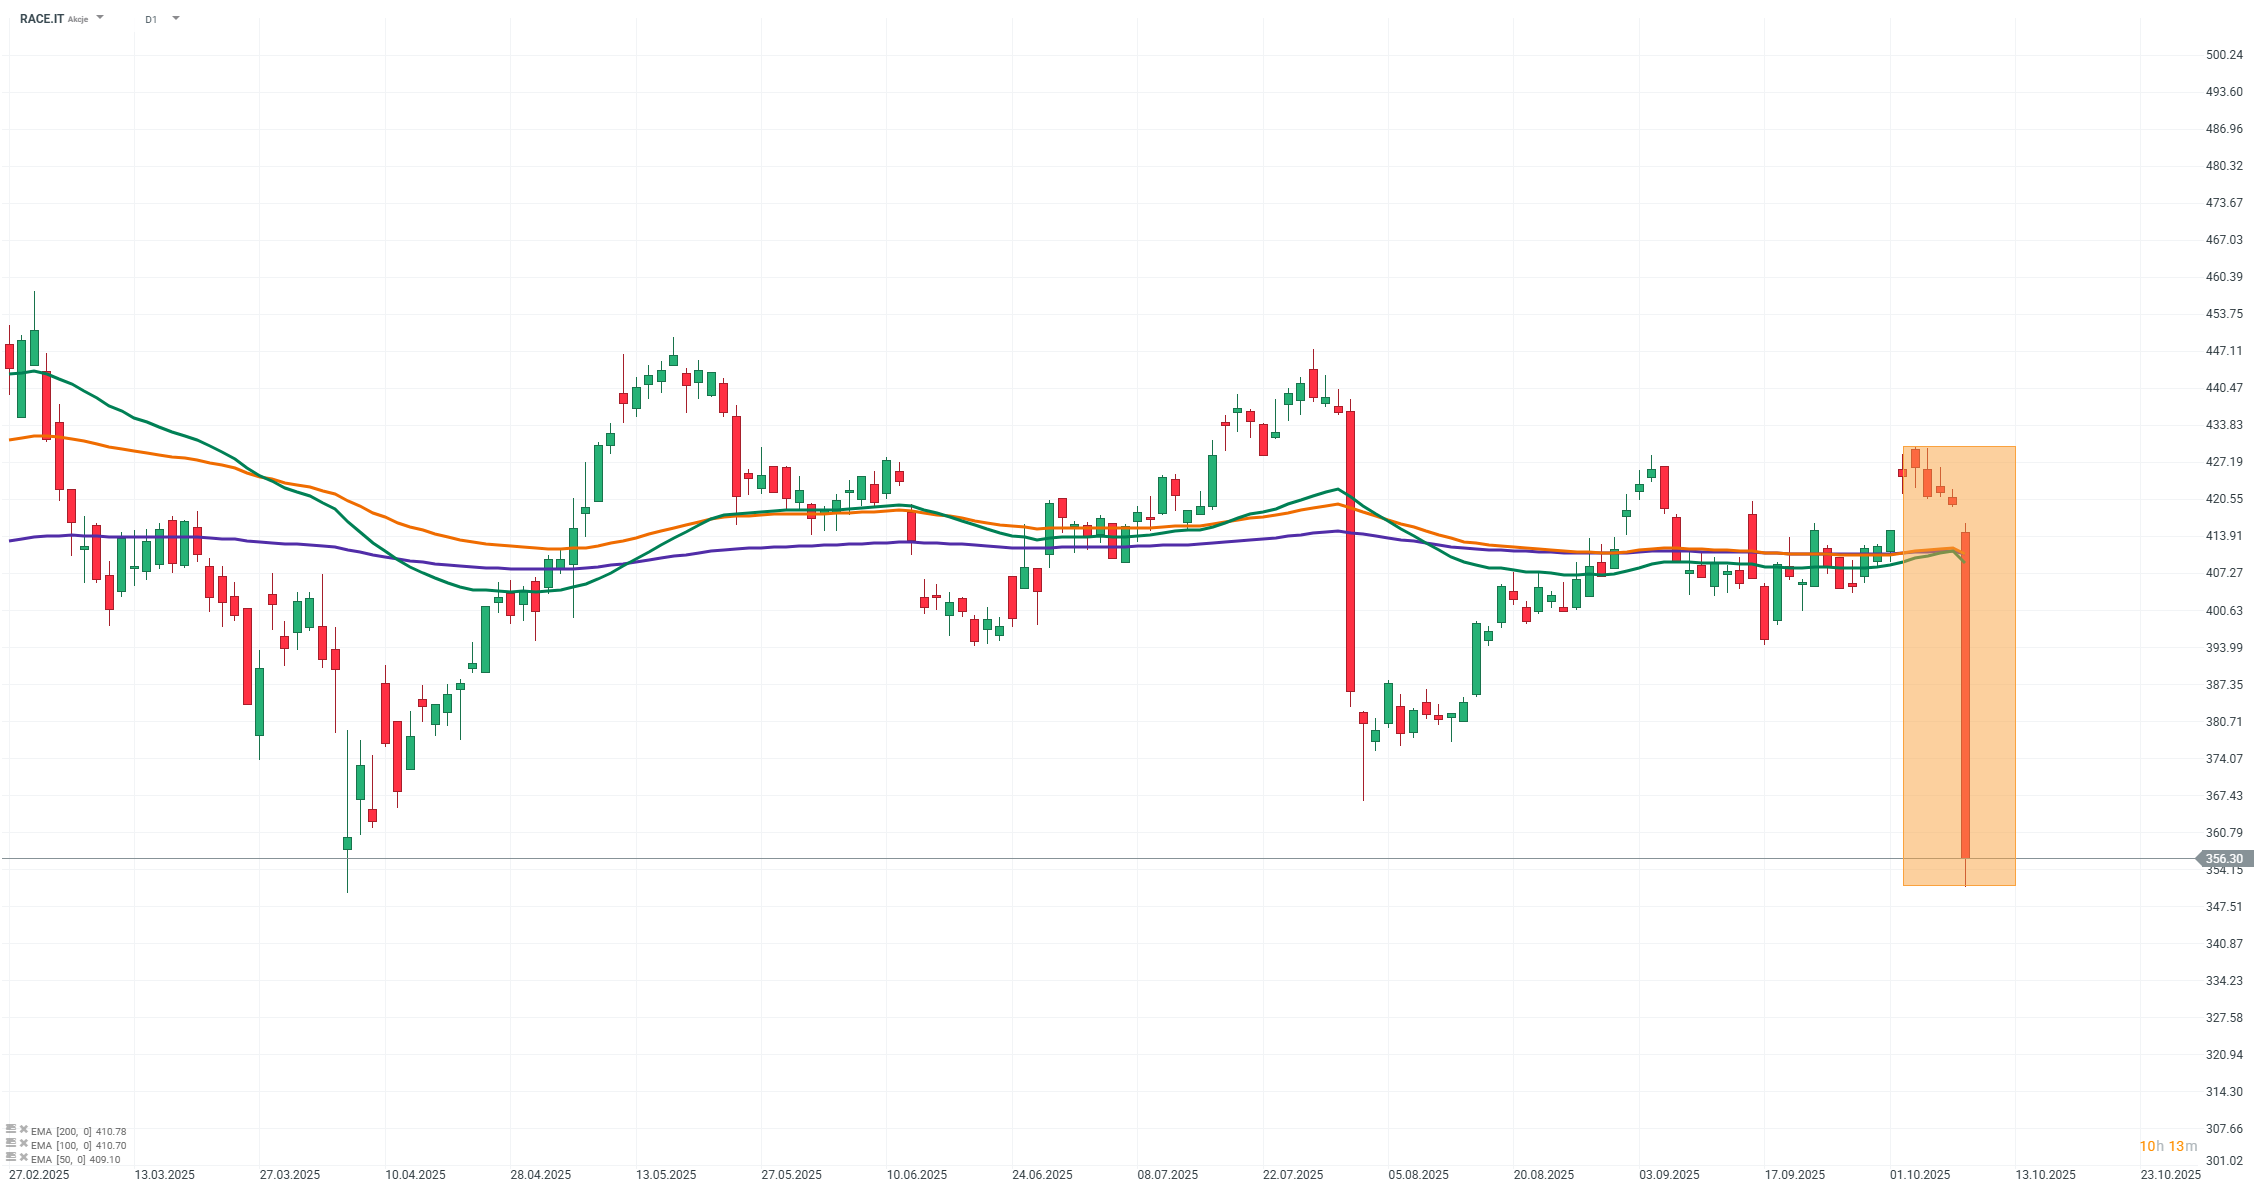Click the RACE.IT instrument name
This screenshot has height=1191, width=2266.
[x=42, y=19]
